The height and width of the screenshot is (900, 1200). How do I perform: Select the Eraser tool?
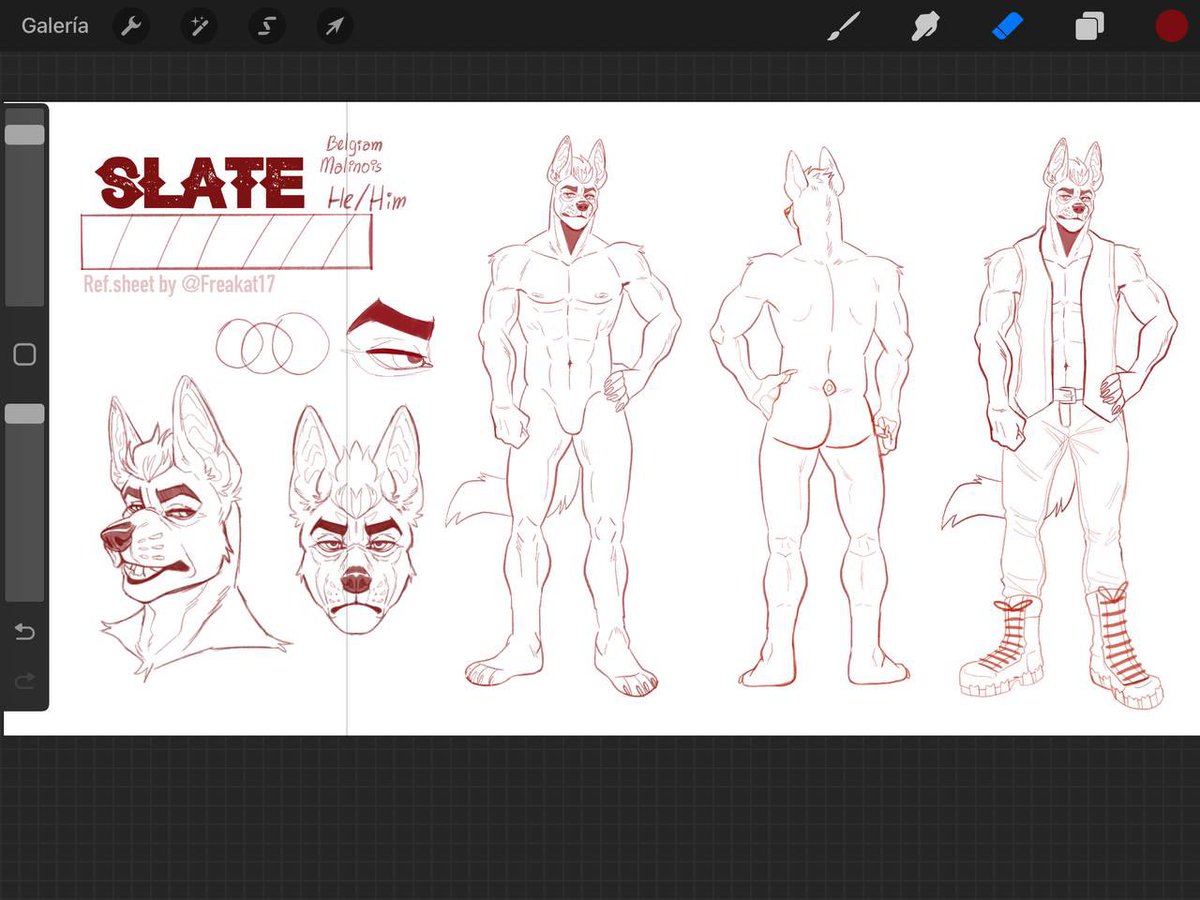1008,27
